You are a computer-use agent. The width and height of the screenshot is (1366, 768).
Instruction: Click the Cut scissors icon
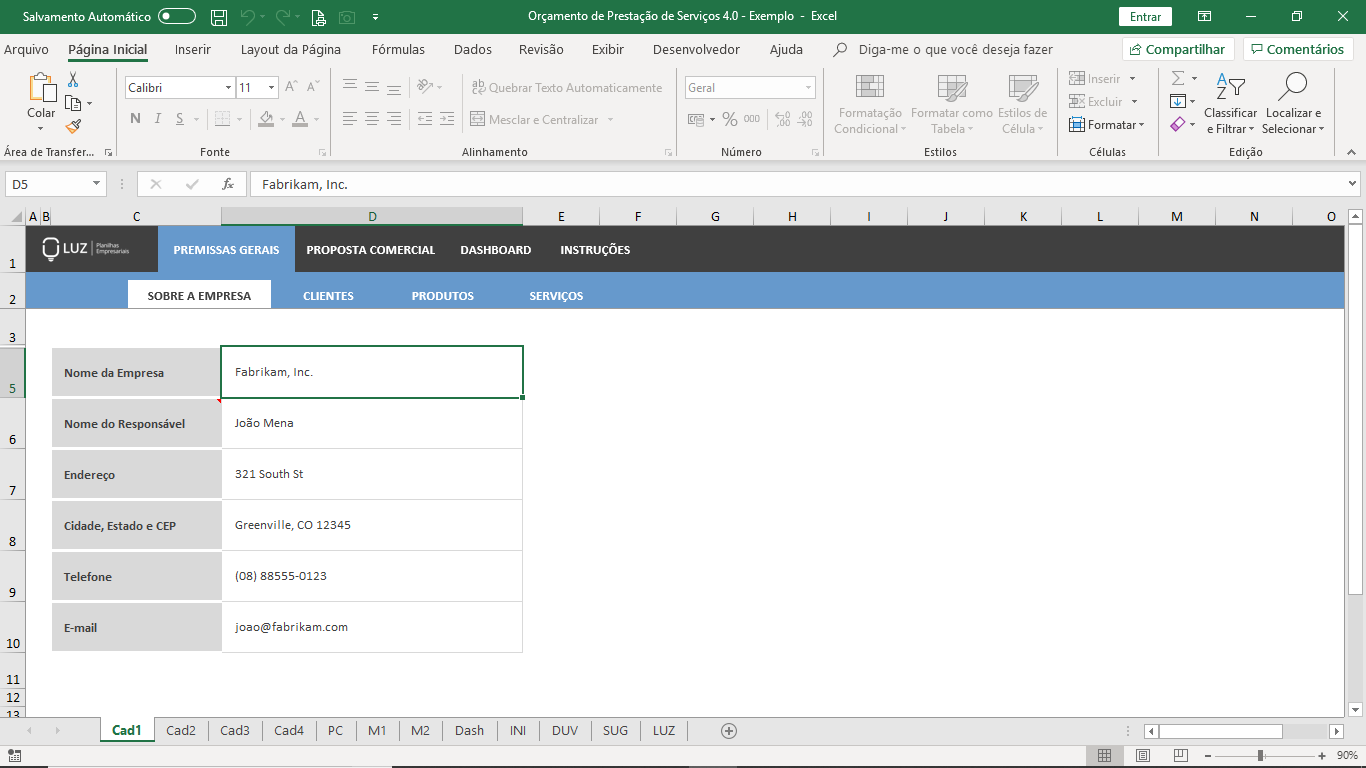coord(73,80)
